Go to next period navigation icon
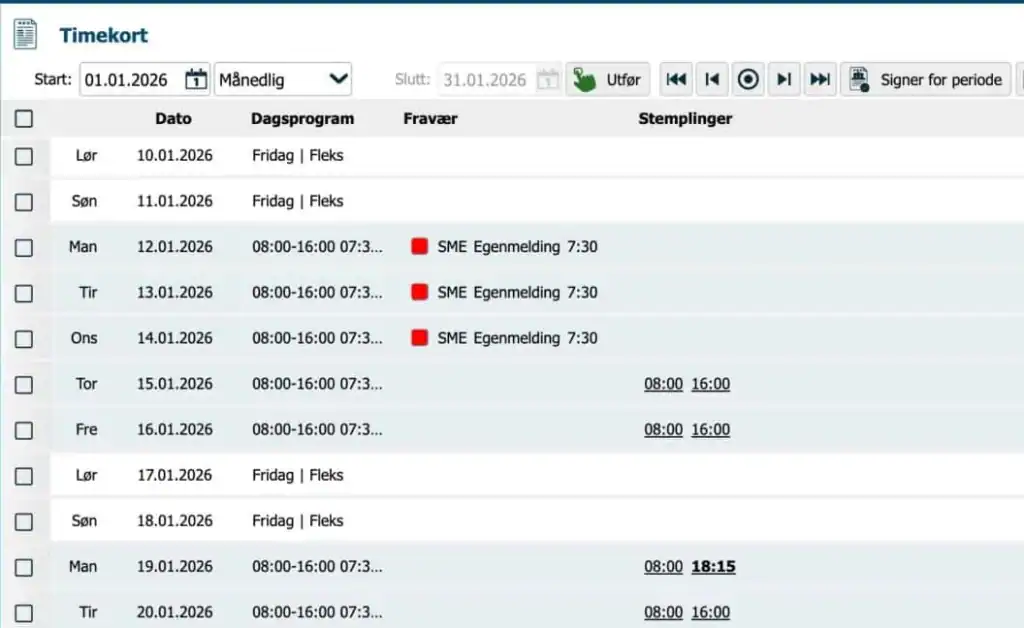The height and width of the screenshot is (628, 1024). (x=784, y=80)
